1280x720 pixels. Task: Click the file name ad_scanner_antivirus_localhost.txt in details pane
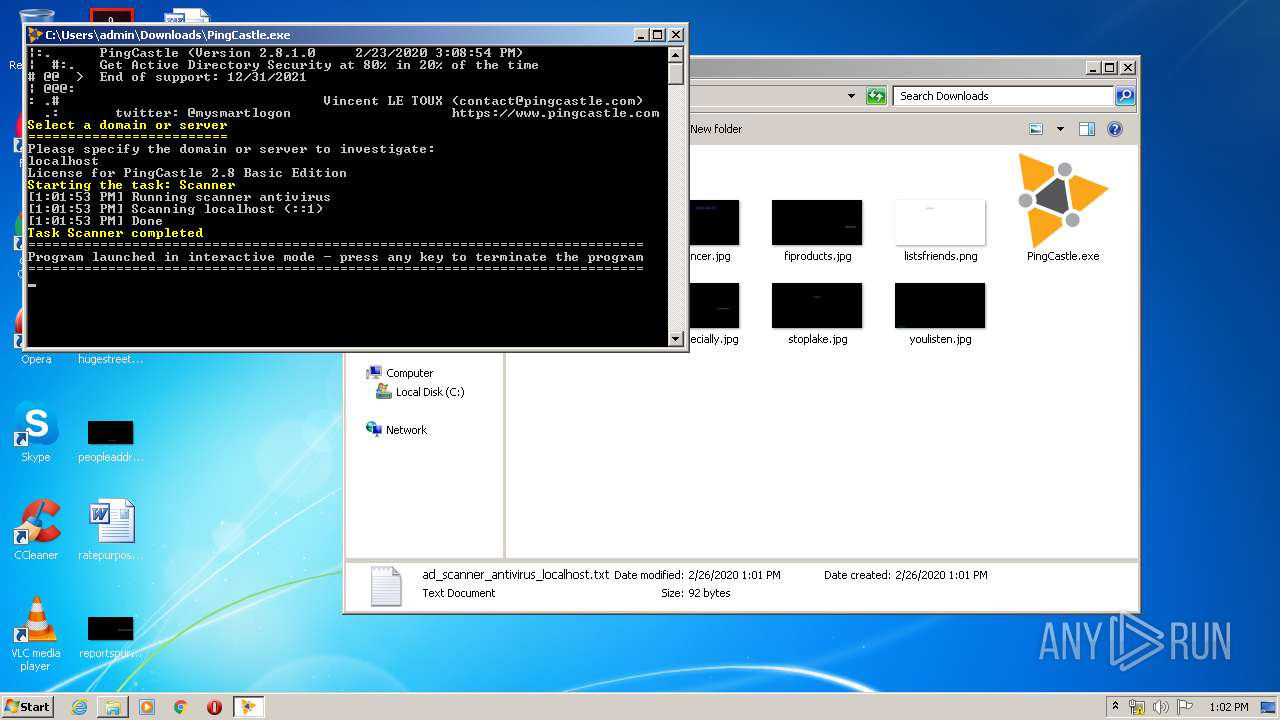tap(516, 575)
